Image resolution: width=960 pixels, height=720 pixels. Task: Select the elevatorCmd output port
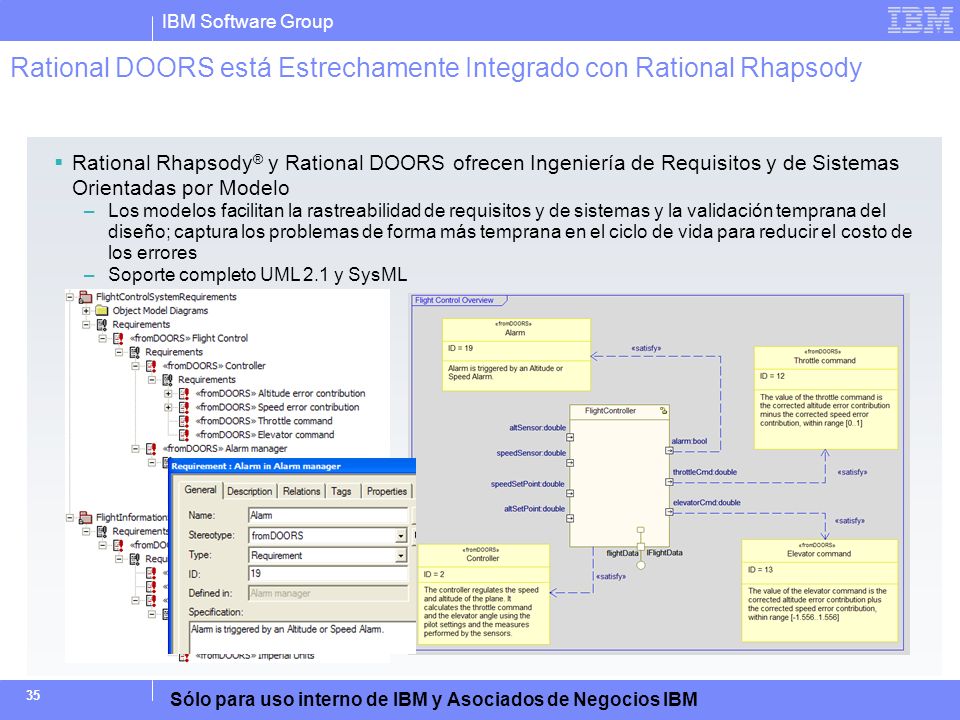point(669,512)
